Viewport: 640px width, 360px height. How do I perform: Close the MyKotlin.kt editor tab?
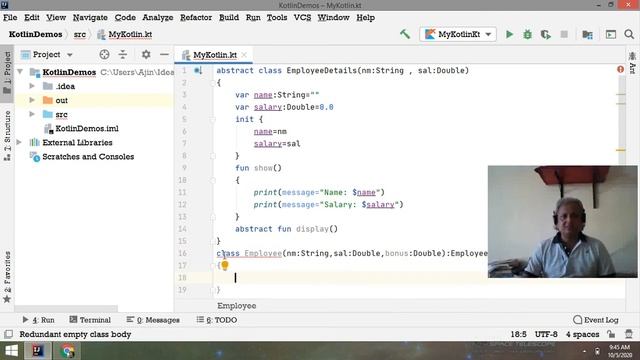coord(244,55)
